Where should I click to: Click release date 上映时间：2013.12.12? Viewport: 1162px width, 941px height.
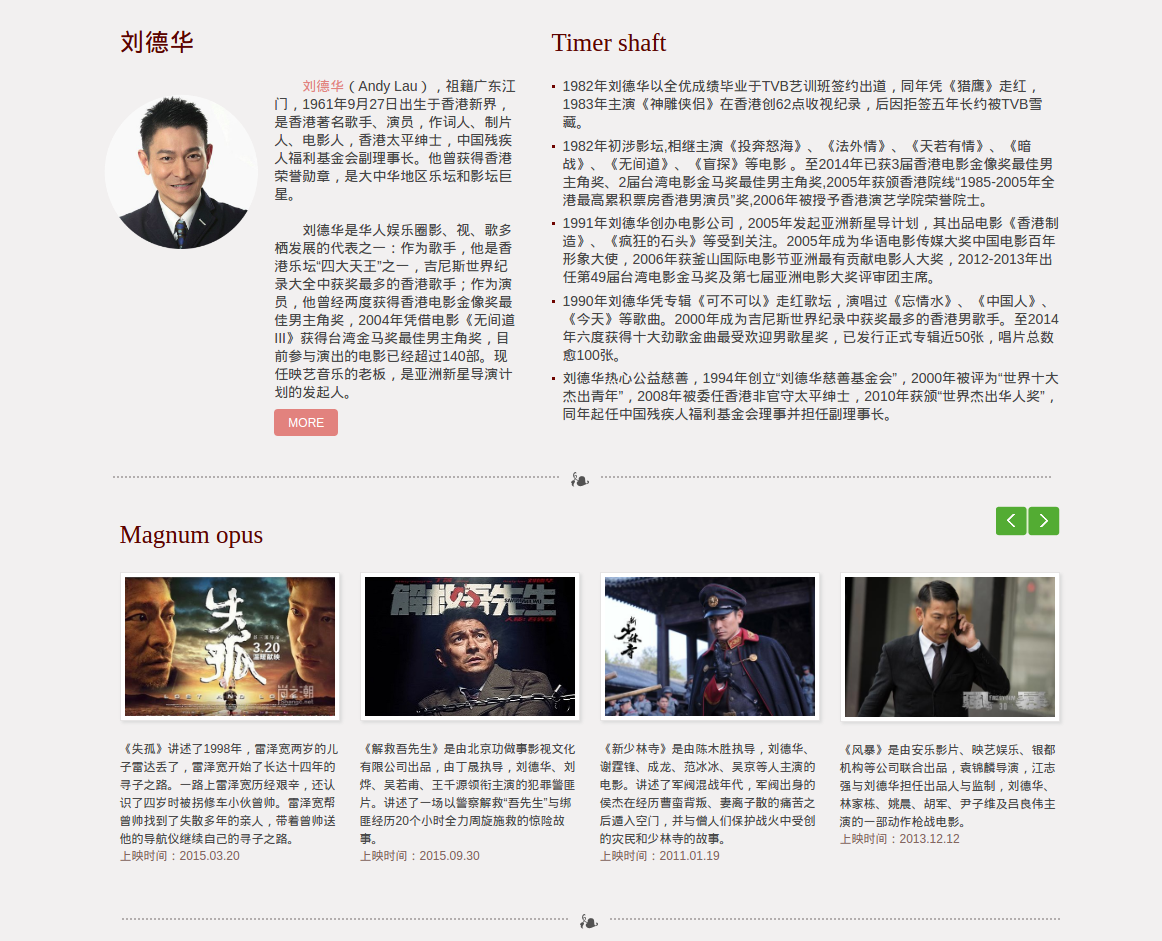click(900, 839)
